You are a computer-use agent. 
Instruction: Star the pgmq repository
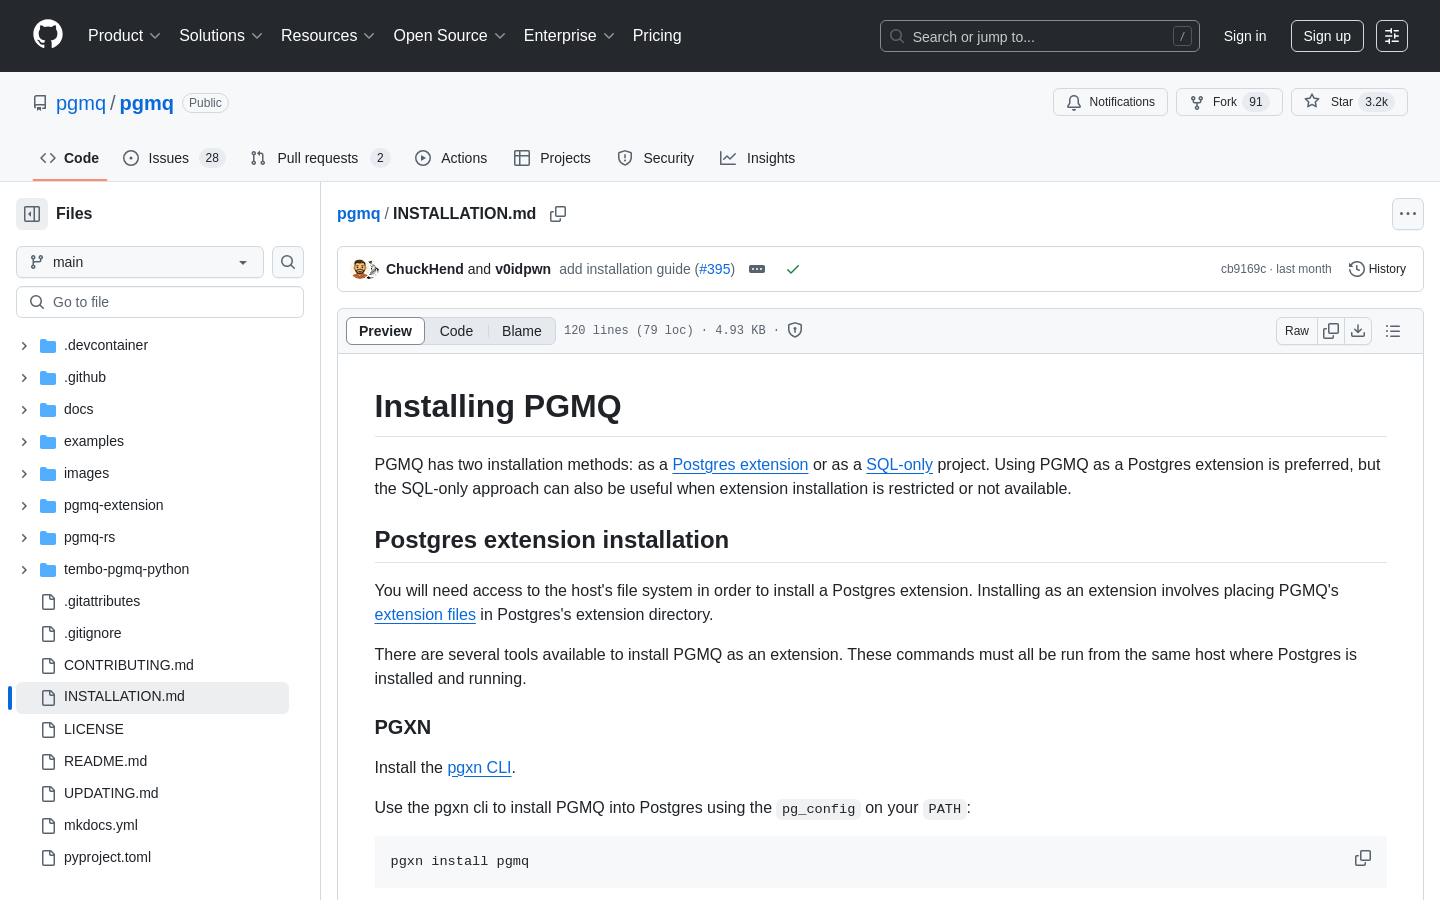tap(1349, 102)
